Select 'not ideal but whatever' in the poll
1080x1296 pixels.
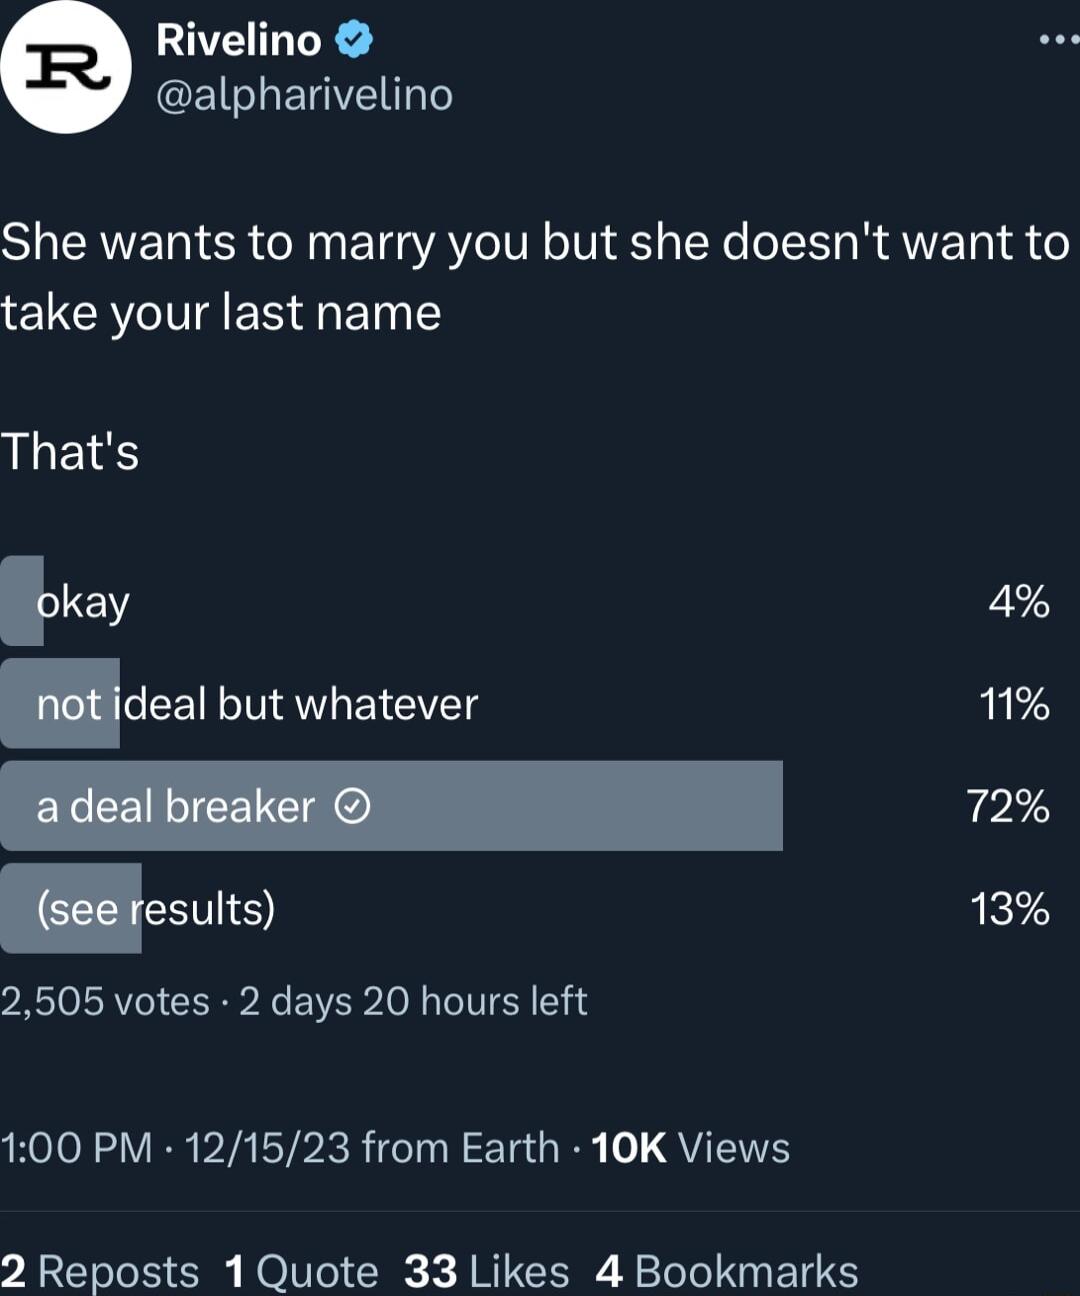(x=256, y=703)
